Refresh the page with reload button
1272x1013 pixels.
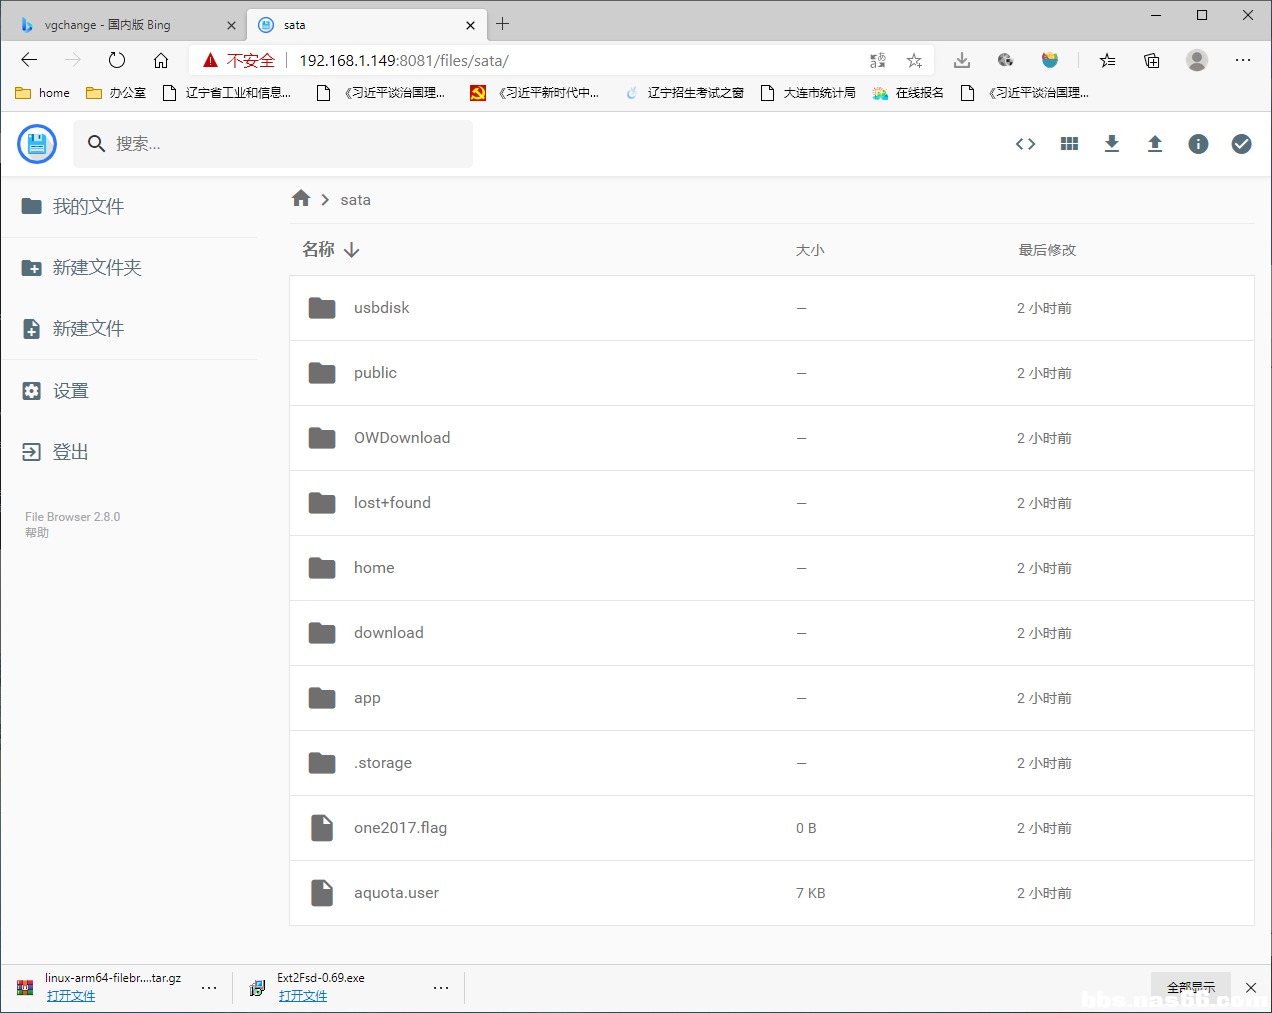[x=117, y=60]
